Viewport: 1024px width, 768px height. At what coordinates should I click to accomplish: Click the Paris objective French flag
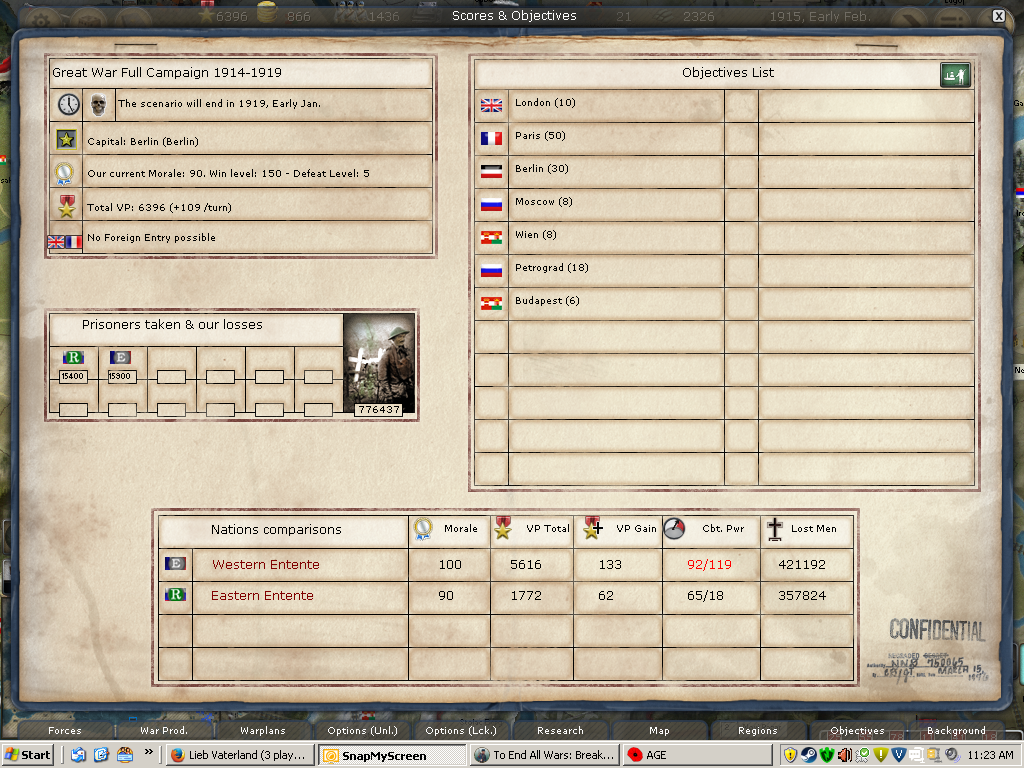(x=491, y=137)
